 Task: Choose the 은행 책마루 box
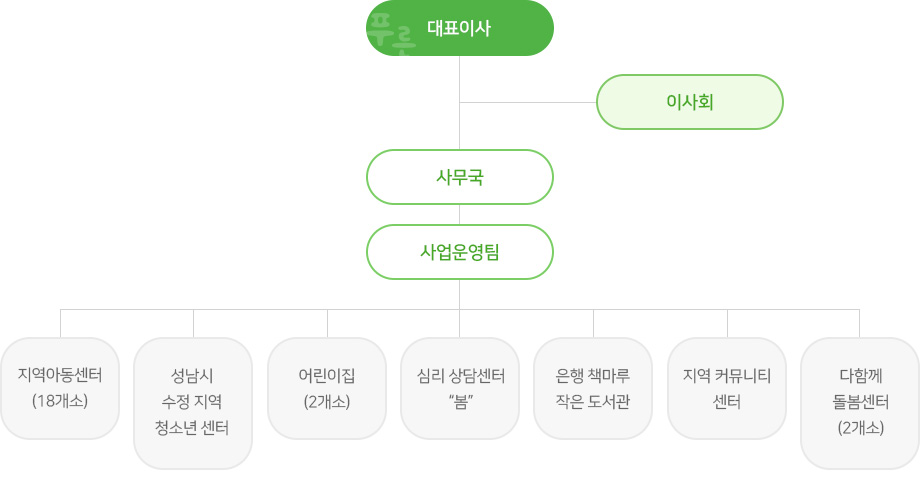593,388
